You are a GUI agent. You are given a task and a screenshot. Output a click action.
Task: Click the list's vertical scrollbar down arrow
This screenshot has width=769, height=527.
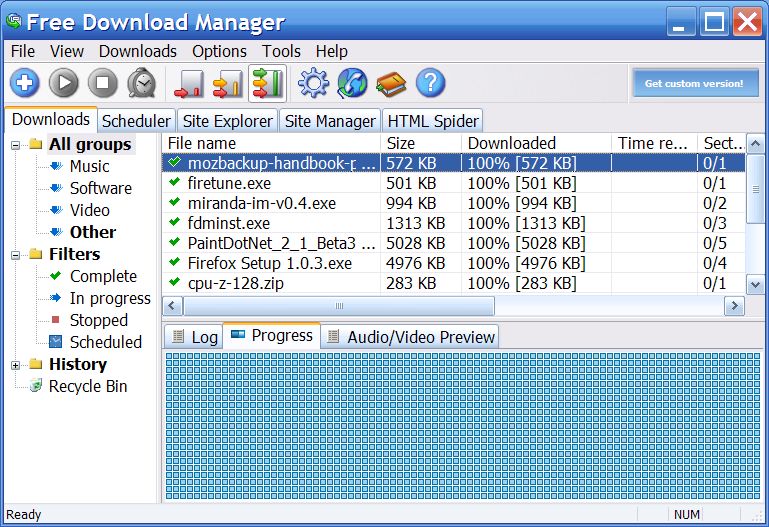(x=755, y=284)
